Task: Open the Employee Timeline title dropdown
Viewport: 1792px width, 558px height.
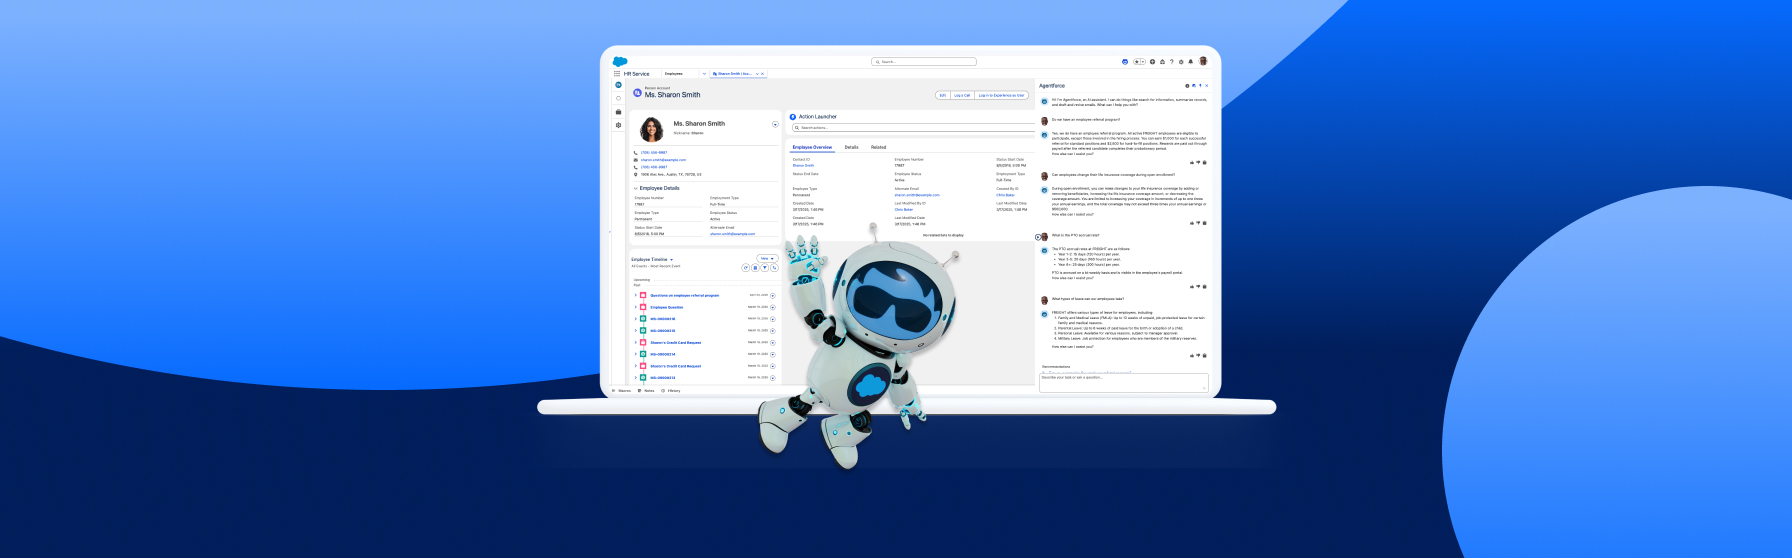Action: tap(672, 260)
